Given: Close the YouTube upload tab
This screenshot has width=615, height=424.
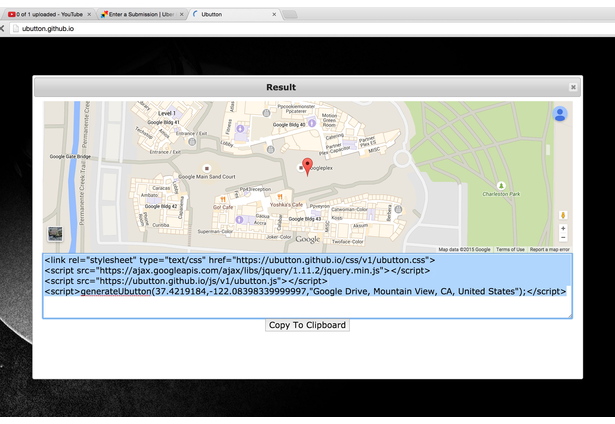Looking at the screenshot, I should click(89, 15).
